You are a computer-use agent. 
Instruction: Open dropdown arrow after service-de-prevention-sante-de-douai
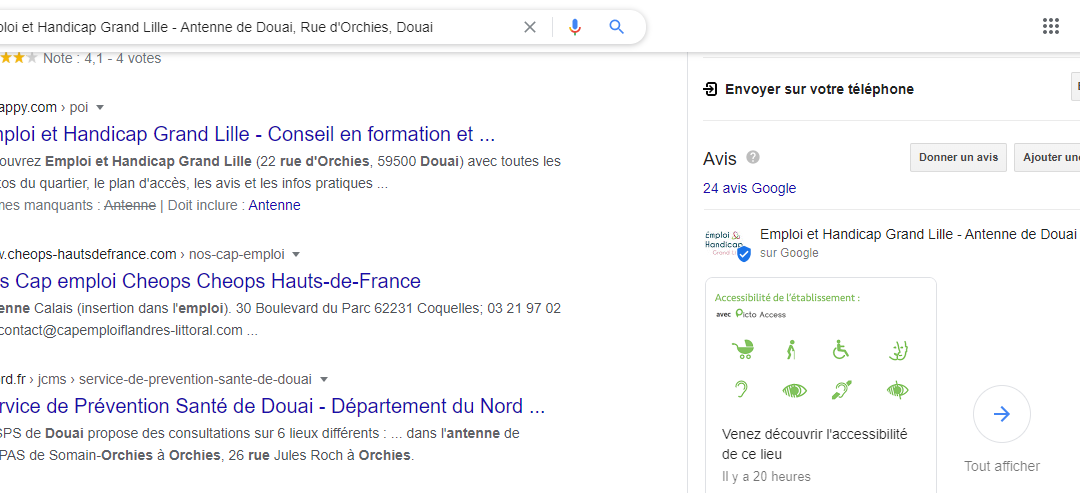(324, 379)
